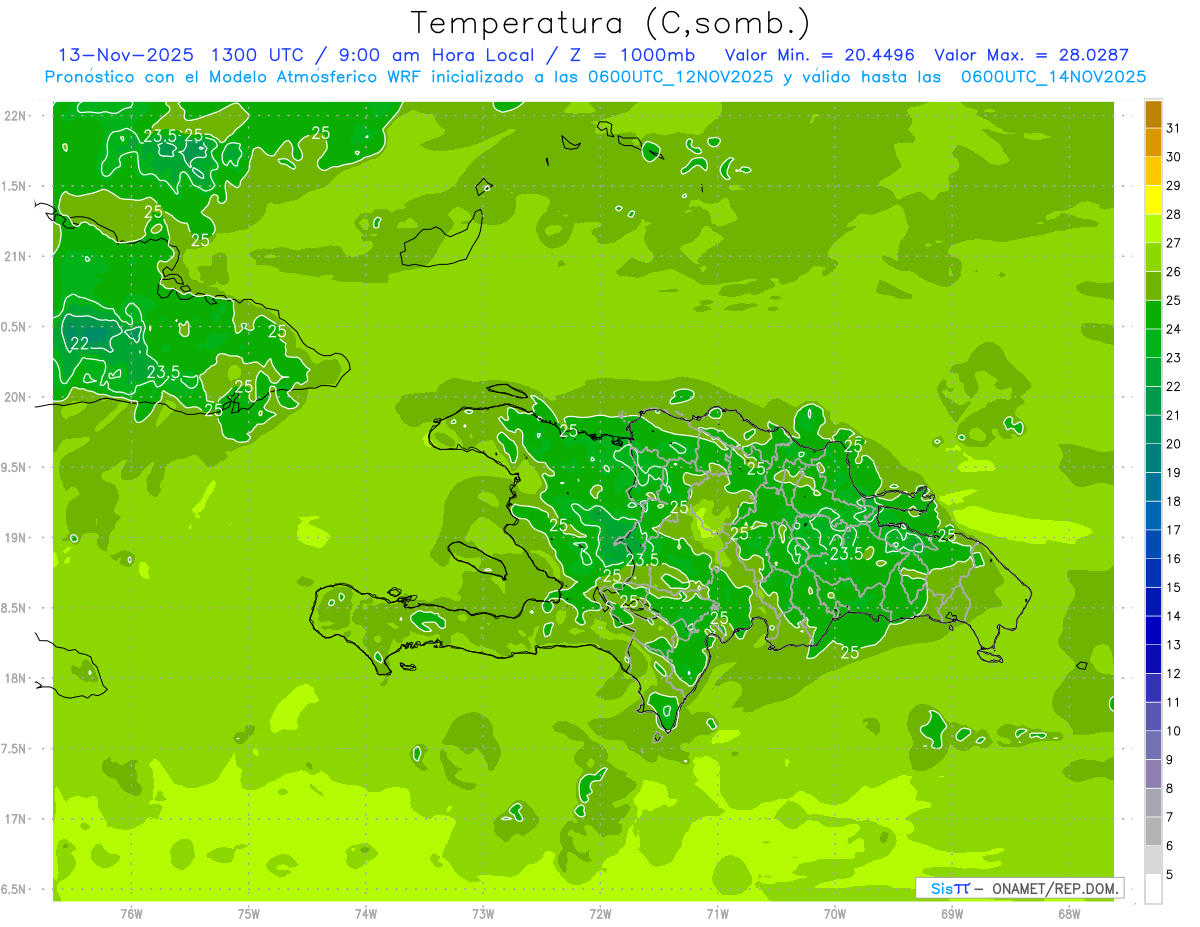Click the '19N' latitude axis label

point(17,538)
